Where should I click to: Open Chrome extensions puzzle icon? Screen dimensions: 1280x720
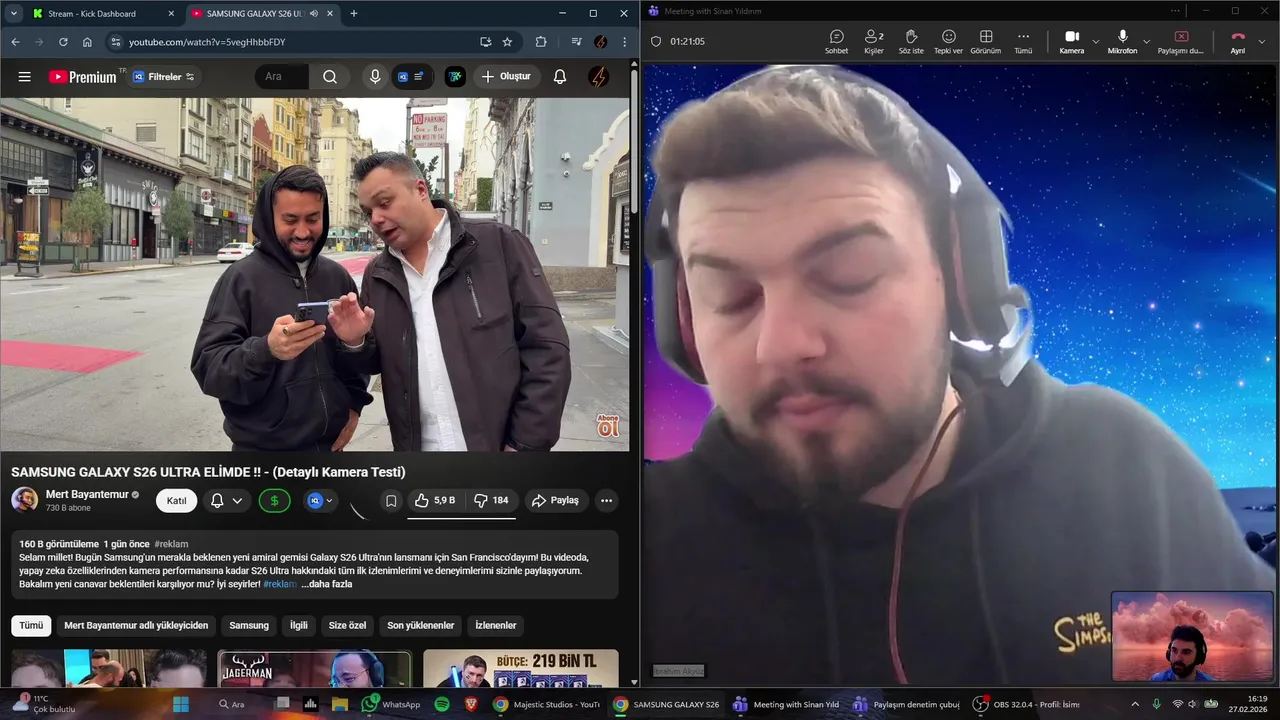pyautogui.click(x=541, y=42)
